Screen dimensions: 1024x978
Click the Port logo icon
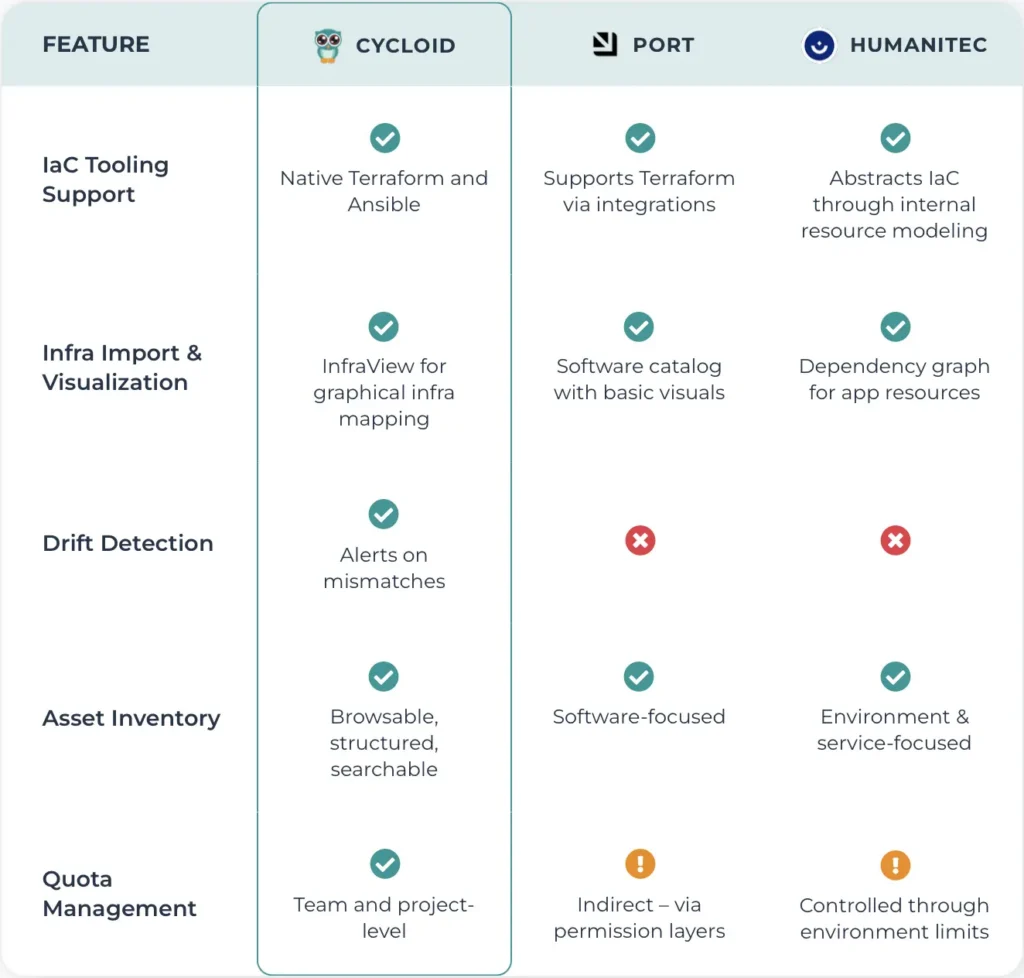click(605, 44)
